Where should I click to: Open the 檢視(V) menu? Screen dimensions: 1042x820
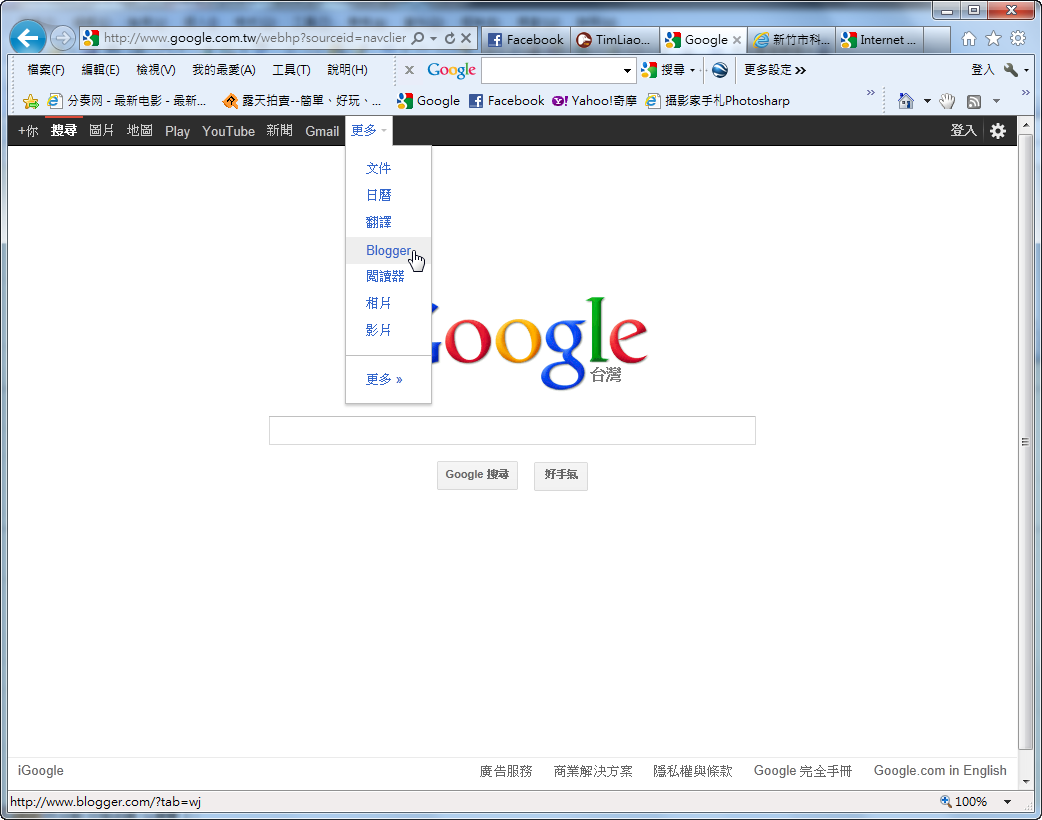[x=156, y=70]
